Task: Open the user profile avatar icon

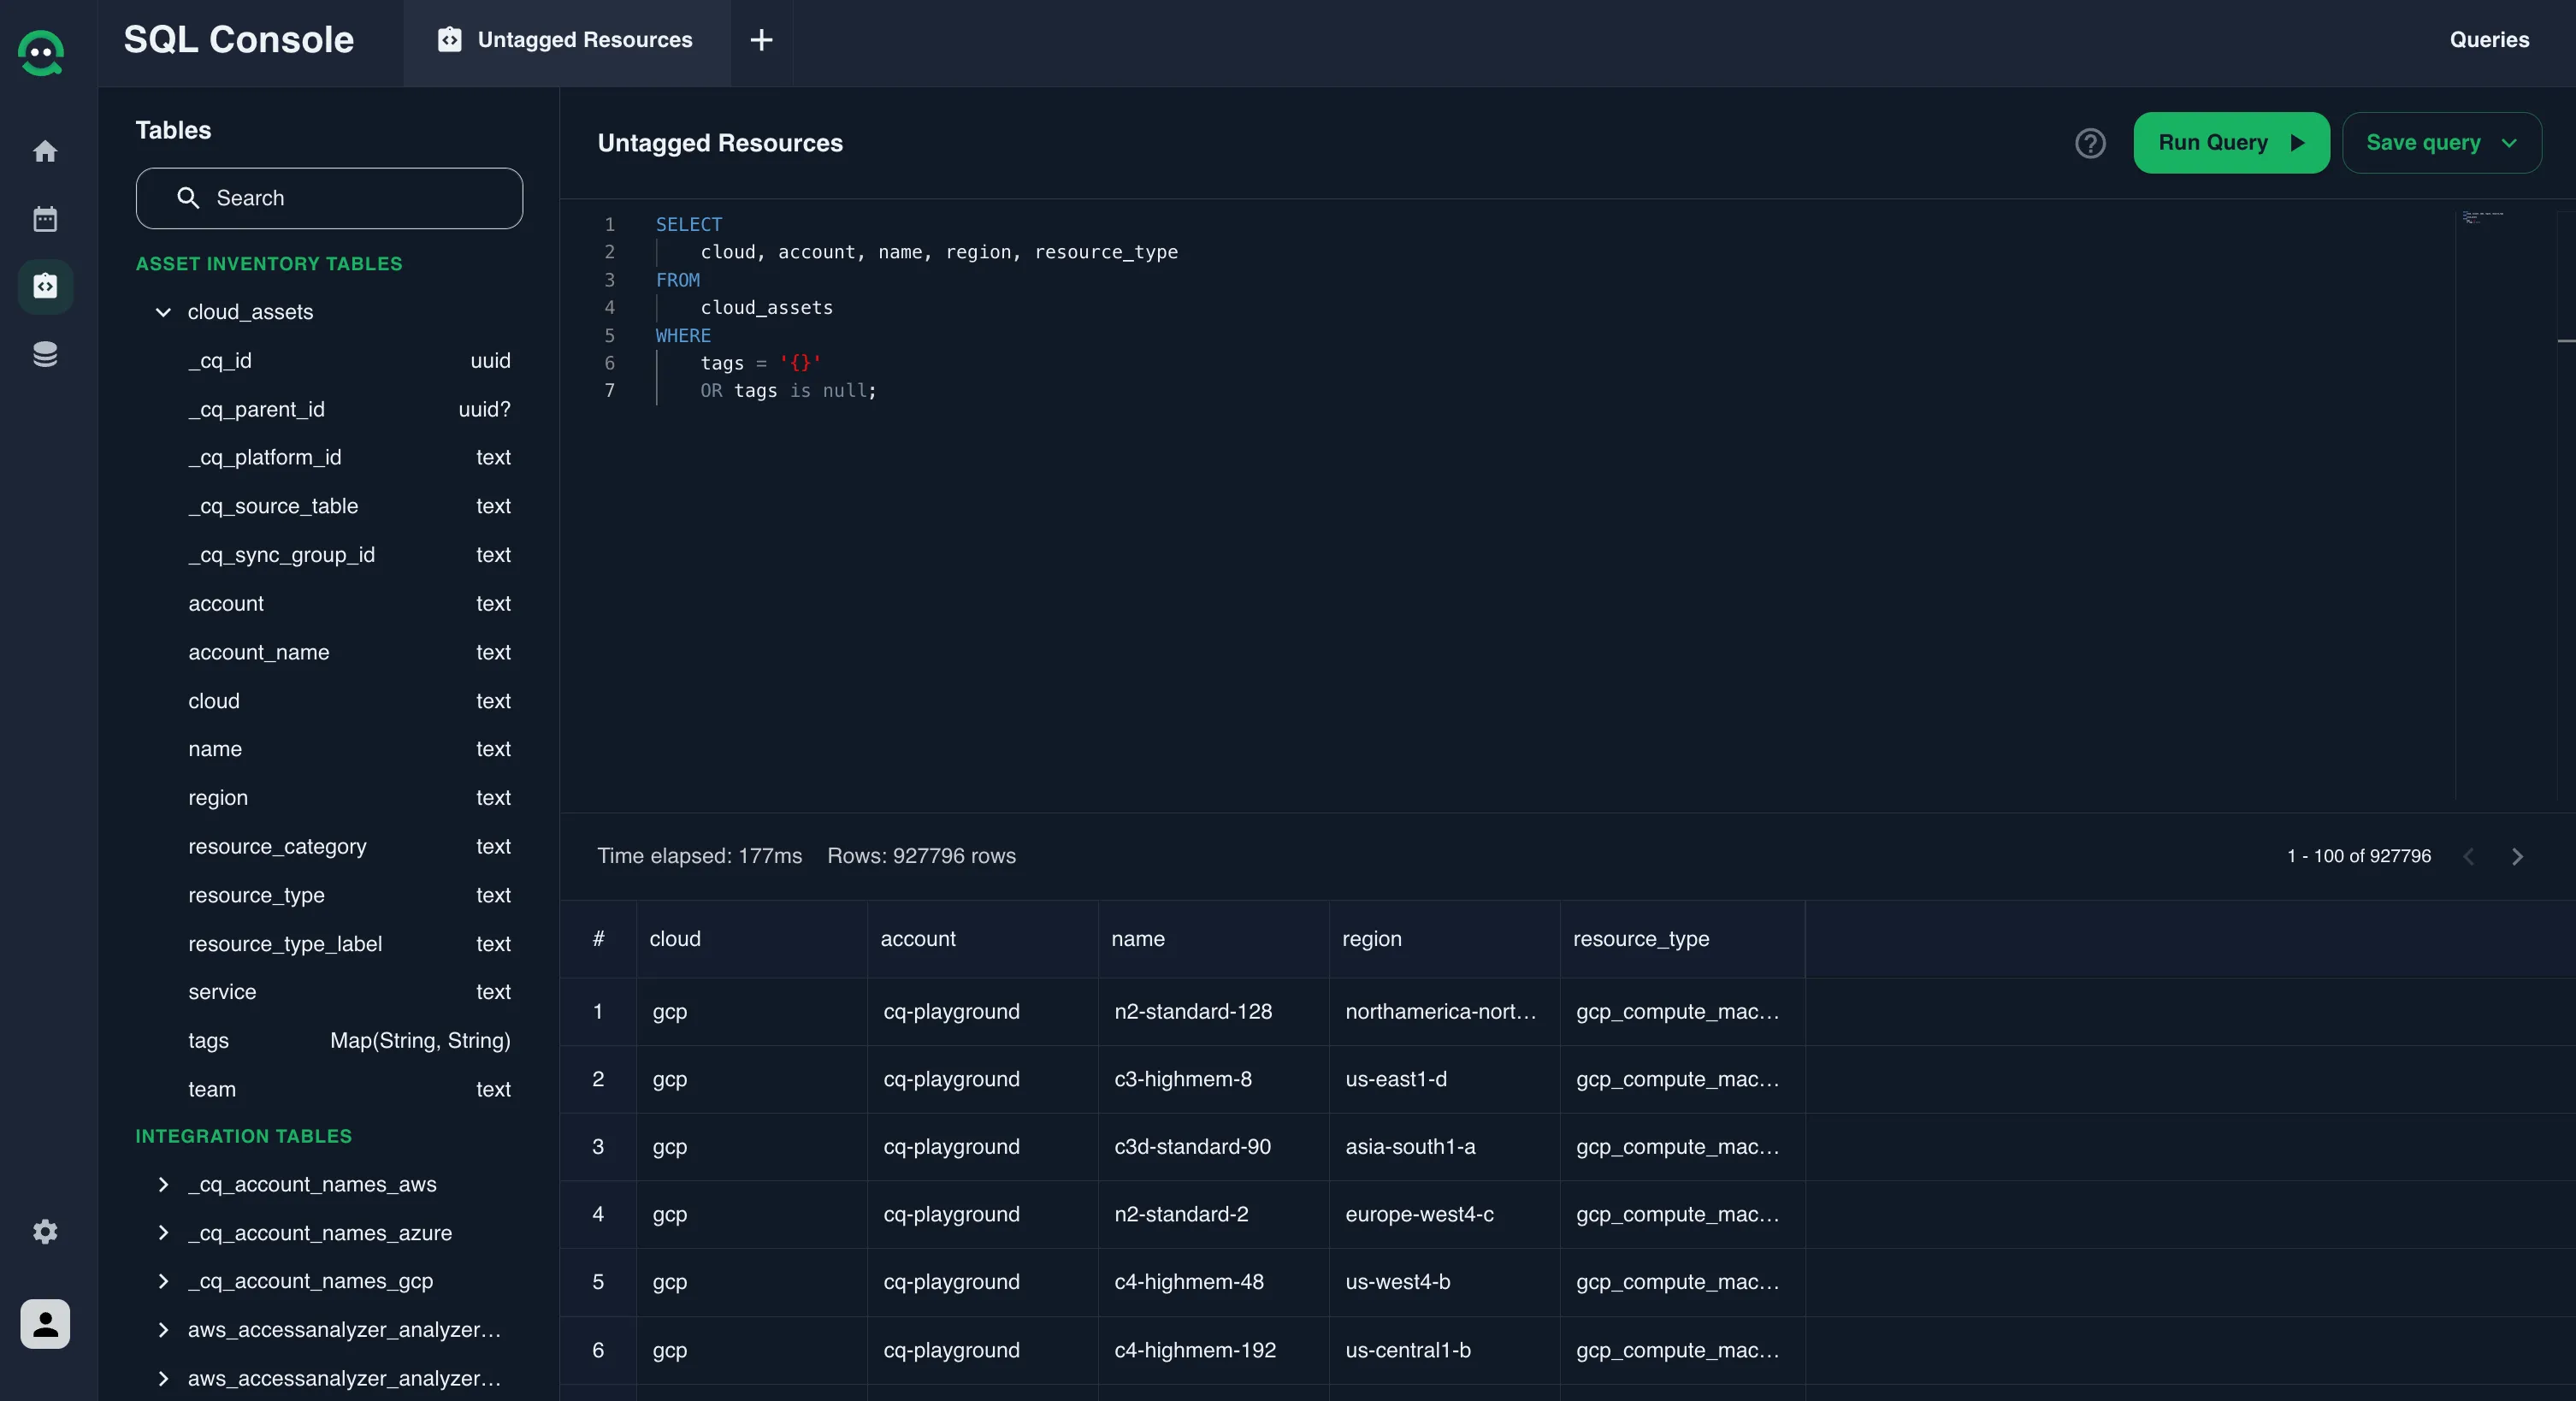Action: tap(45, 1324)
